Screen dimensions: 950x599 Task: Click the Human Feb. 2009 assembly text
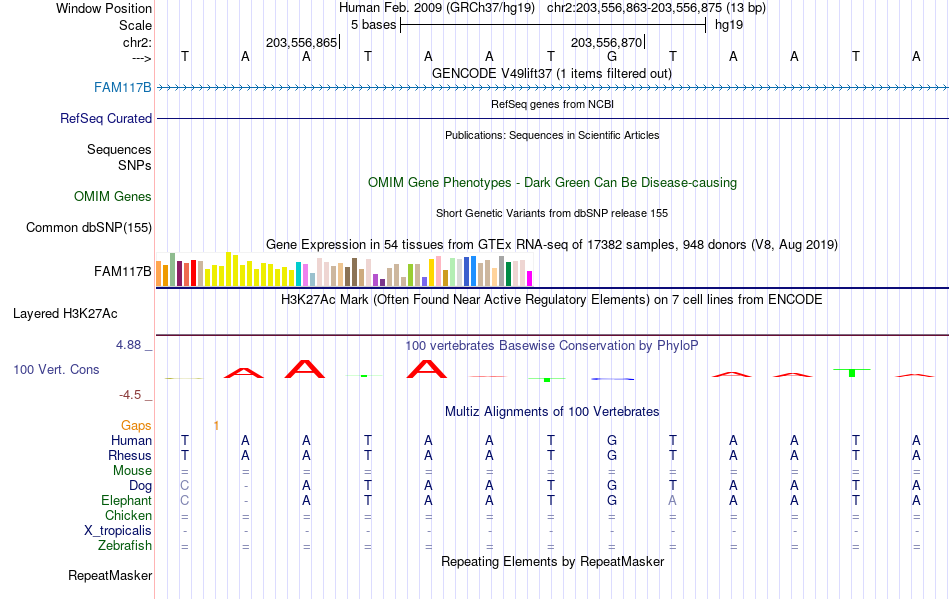[437, 8]
